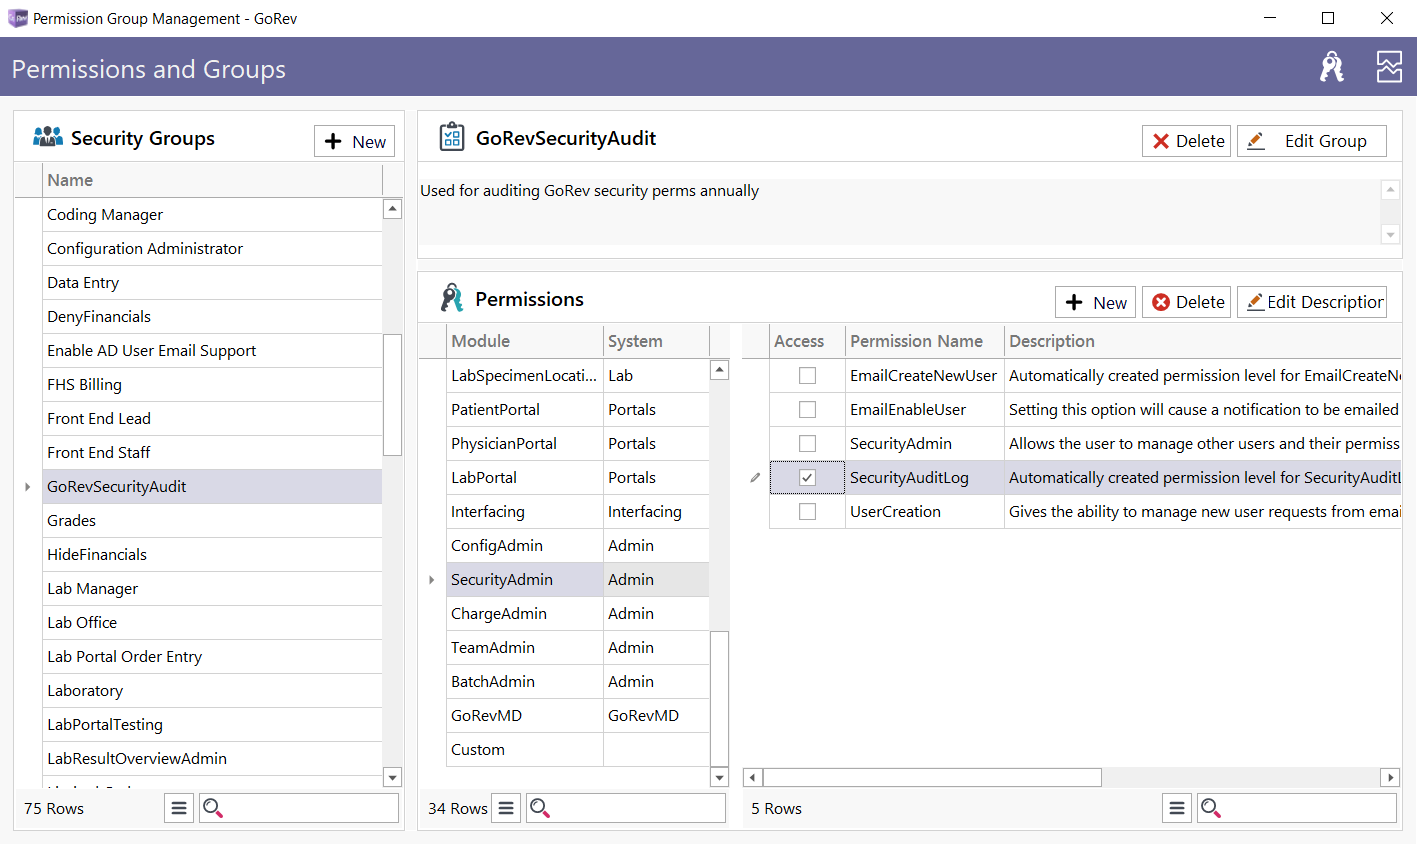Delete the GoRevSecurityAudit group
The width and height of the screenshot is (1417, 845).
click(1186, 141)
